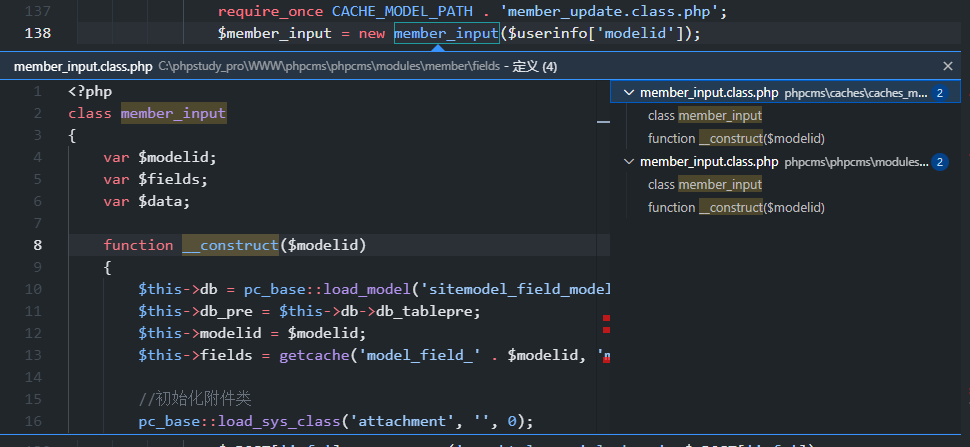The width and height of the screenshot is (970, 447).
Task: Click require_once on line 137
Action: coord(270,11)
